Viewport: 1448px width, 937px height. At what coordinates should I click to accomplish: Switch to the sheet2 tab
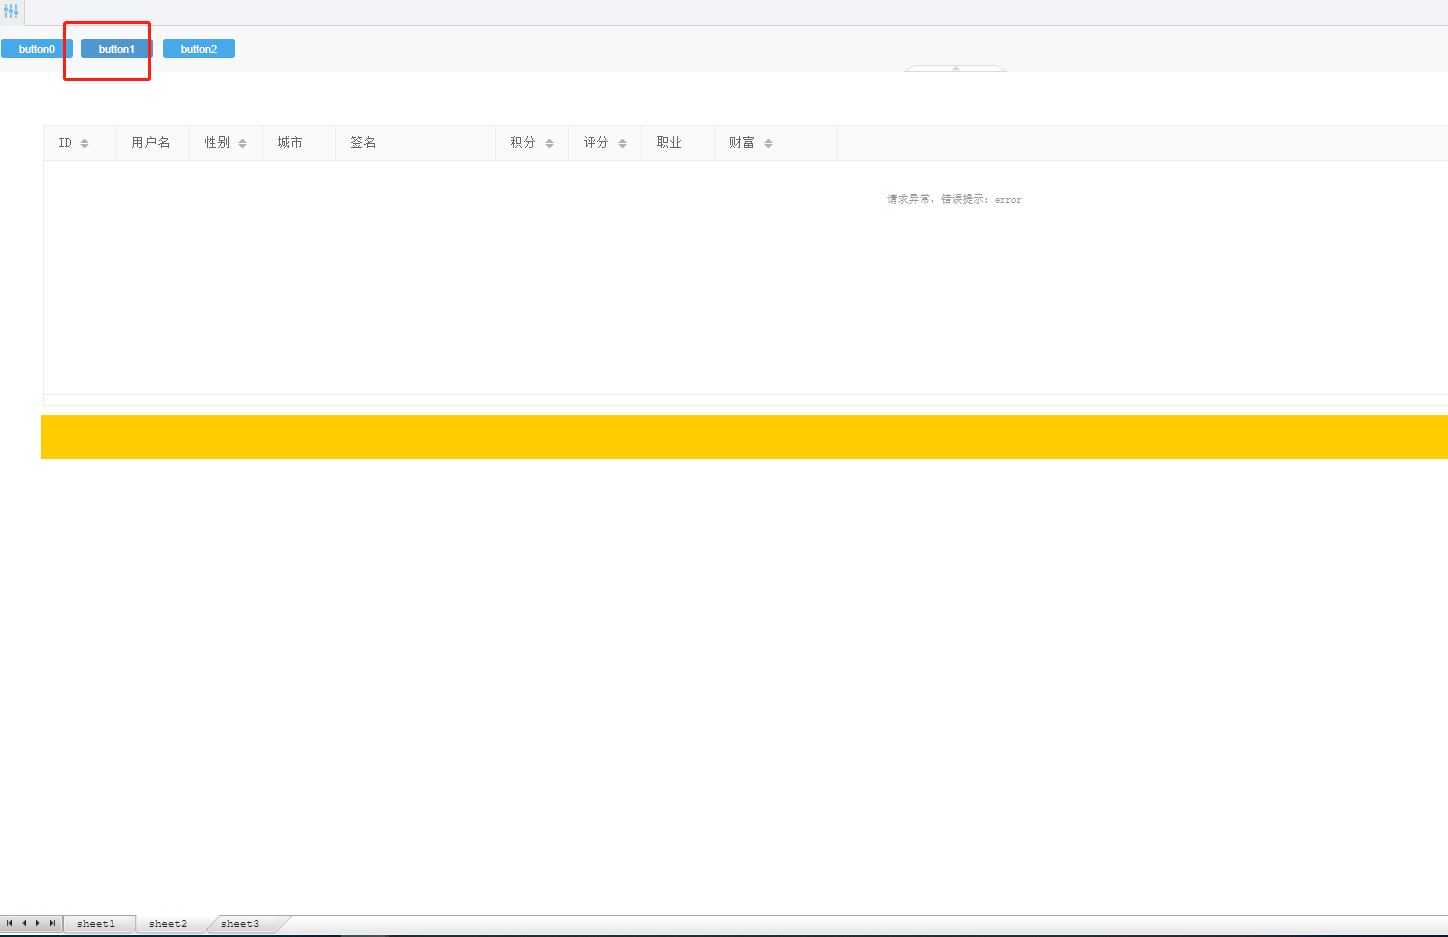click(x=168, y=924)
